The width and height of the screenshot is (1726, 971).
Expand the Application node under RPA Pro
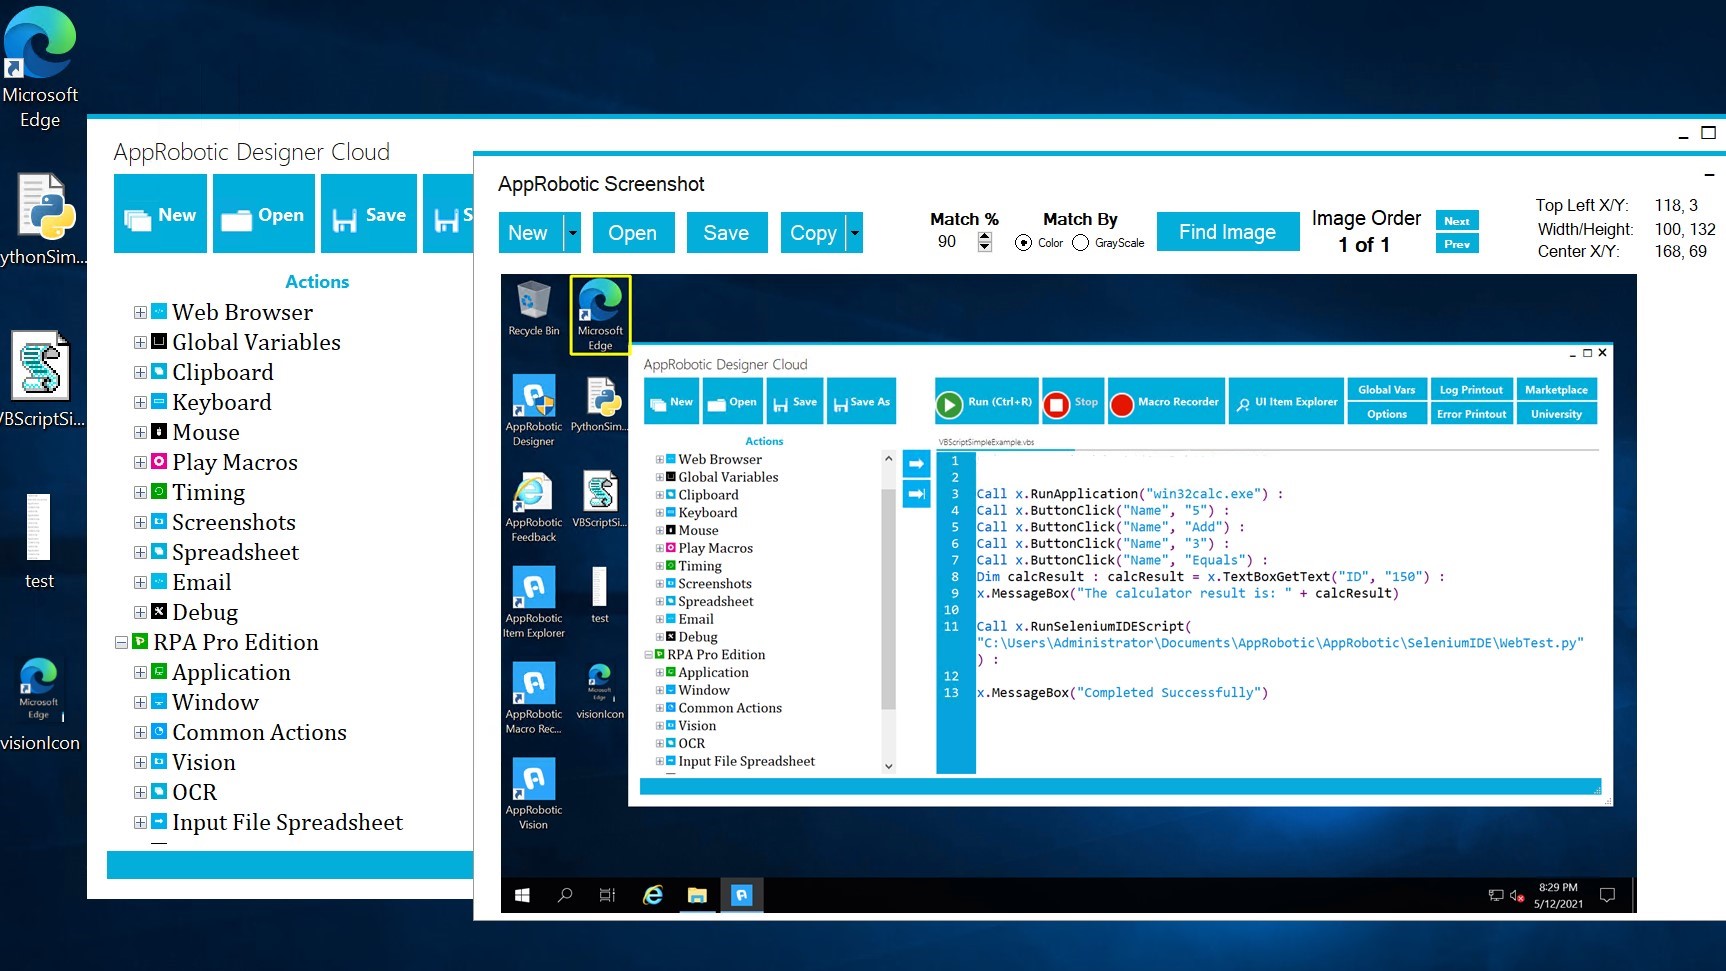tap(140, 672)
